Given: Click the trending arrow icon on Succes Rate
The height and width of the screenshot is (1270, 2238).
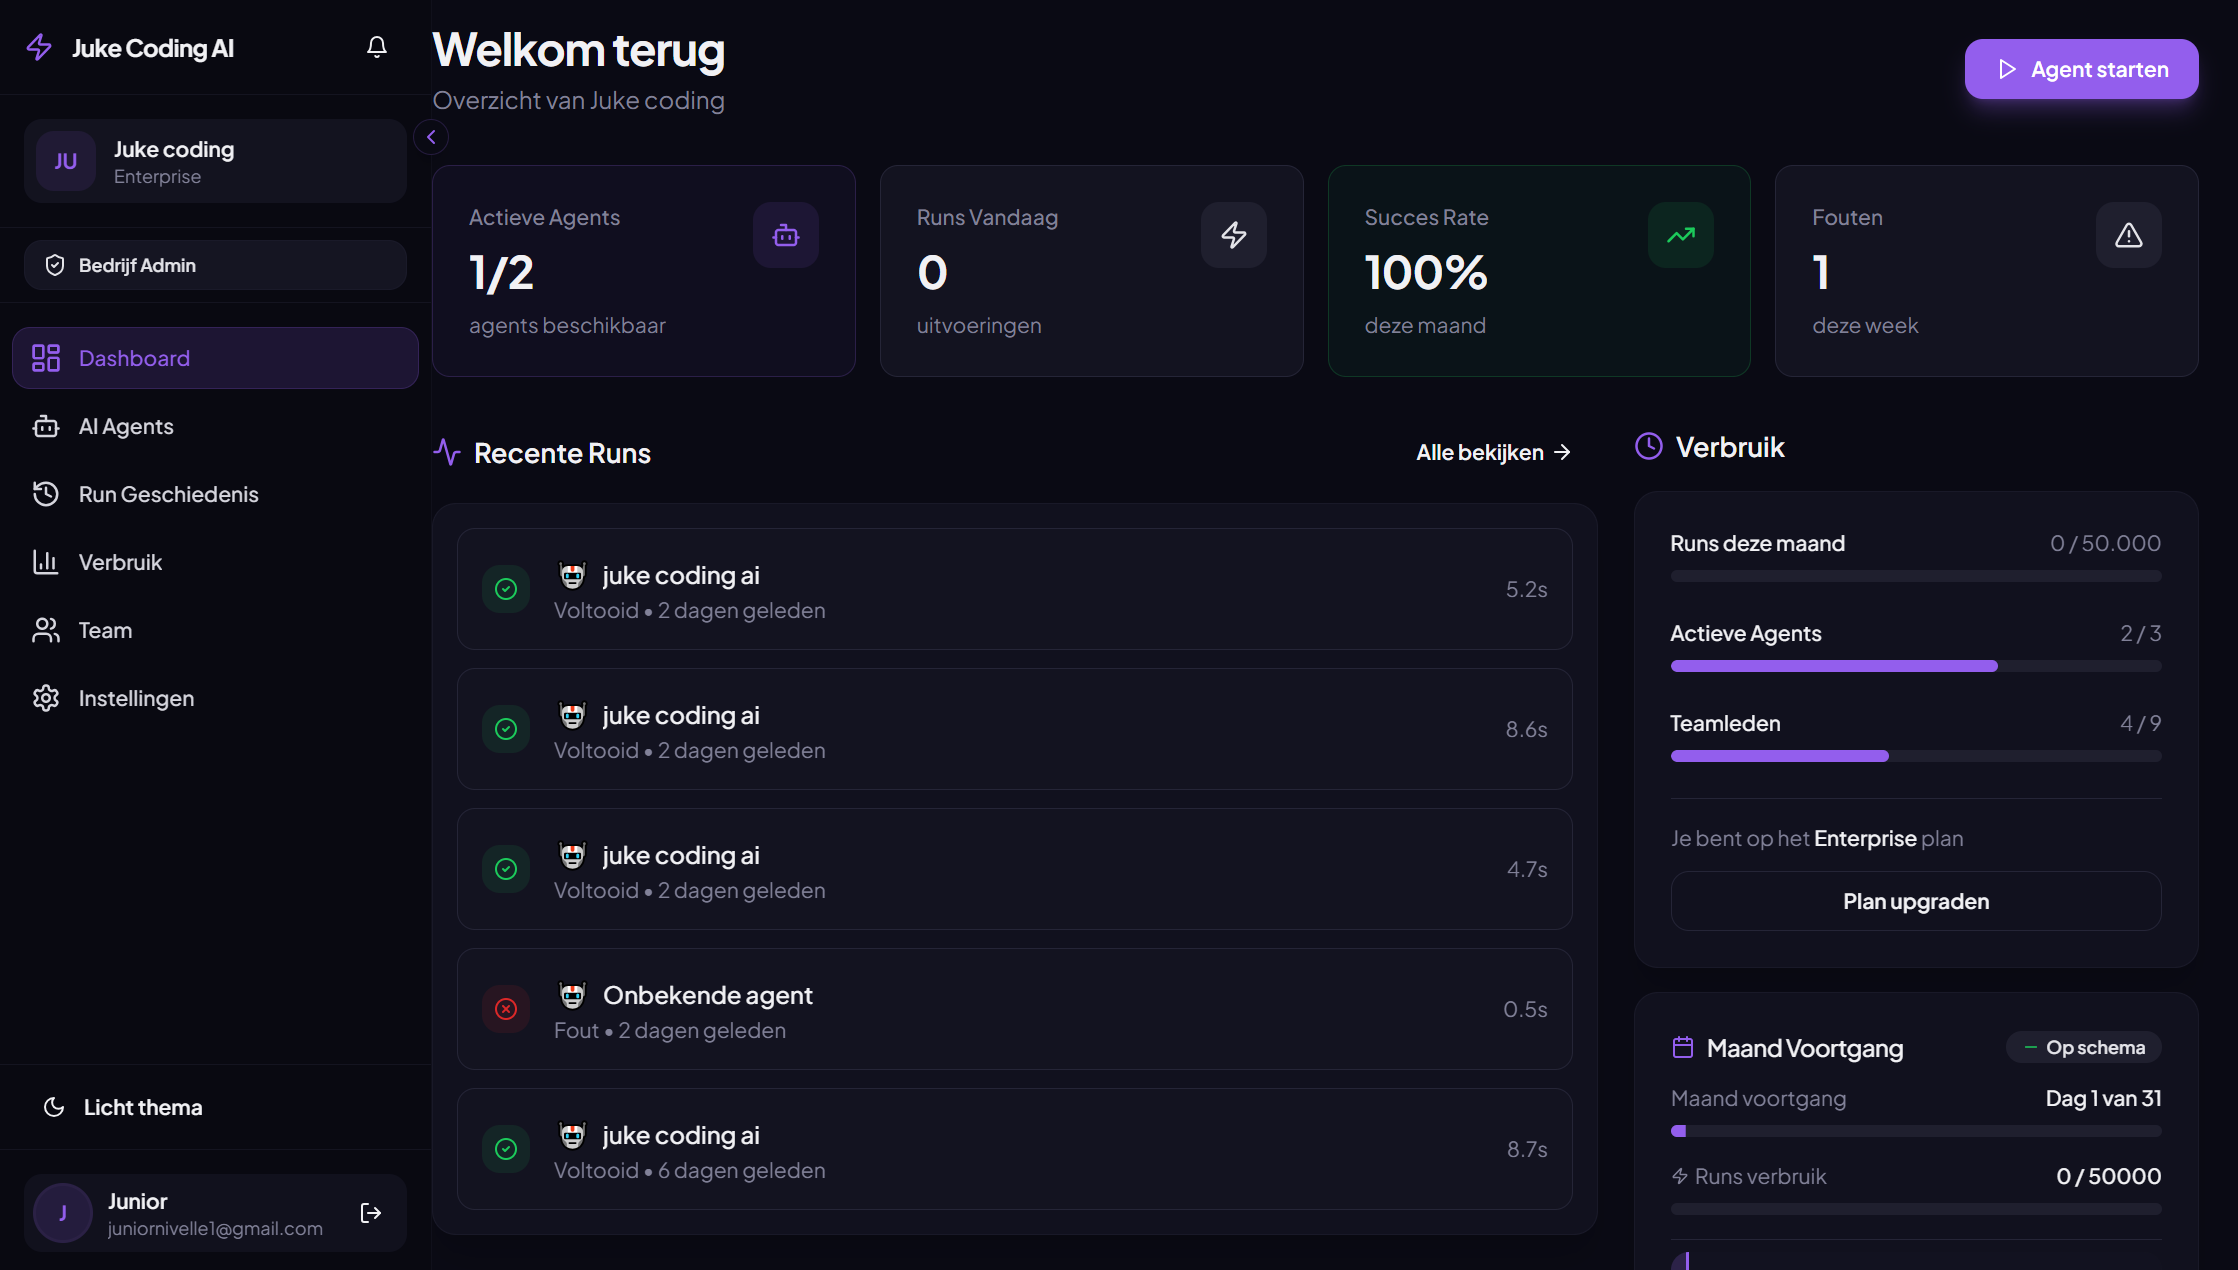Looking at the screenshot, I should (x=1681, y=234).
